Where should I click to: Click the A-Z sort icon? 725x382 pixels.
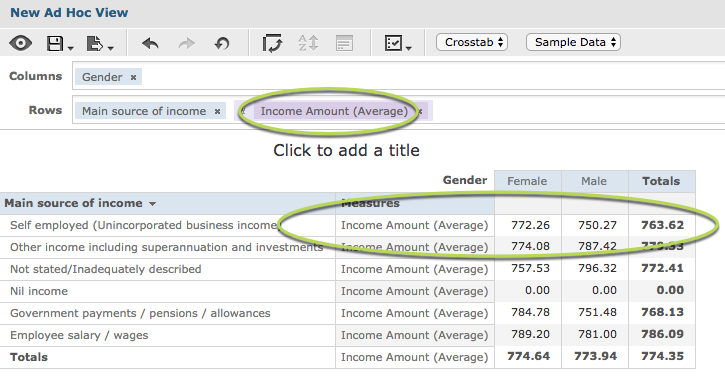(308, 43)
